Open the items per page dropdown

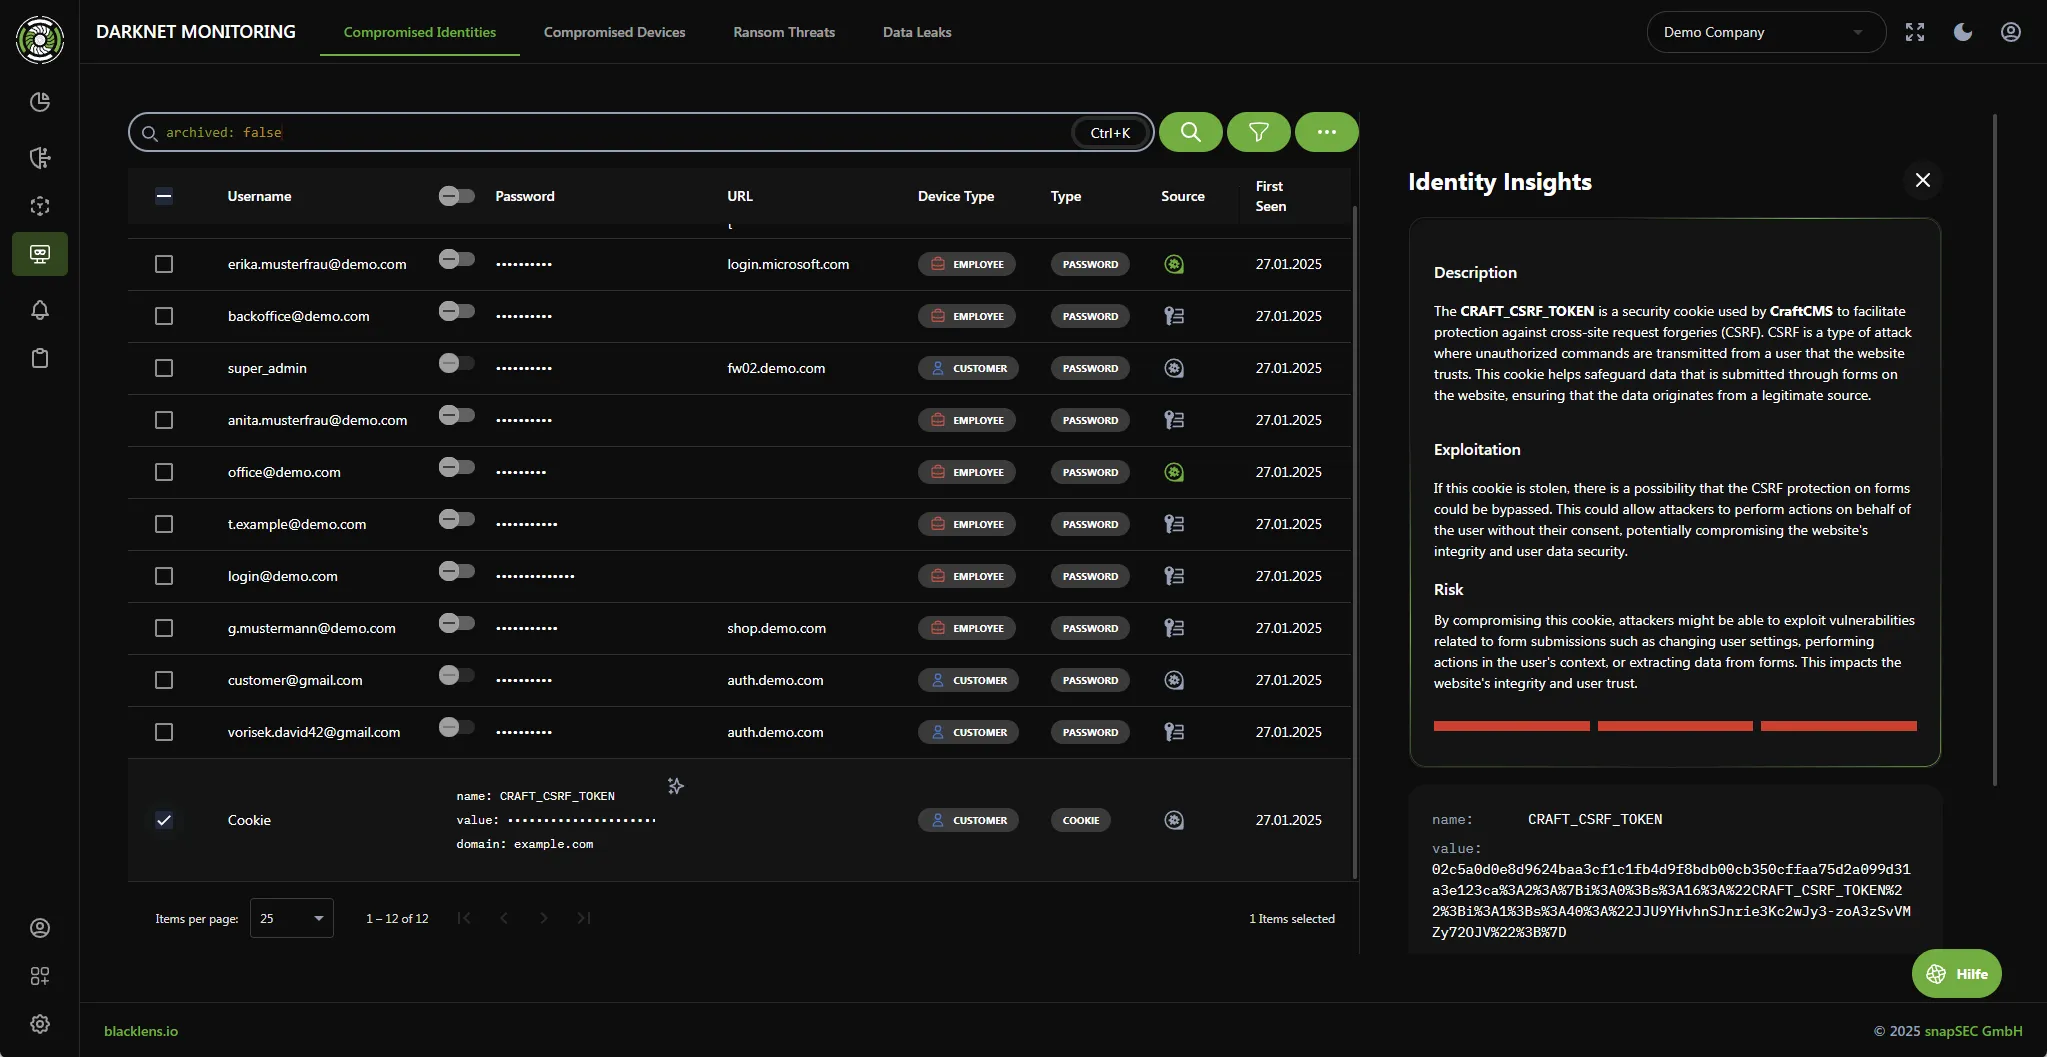[291, 918]
